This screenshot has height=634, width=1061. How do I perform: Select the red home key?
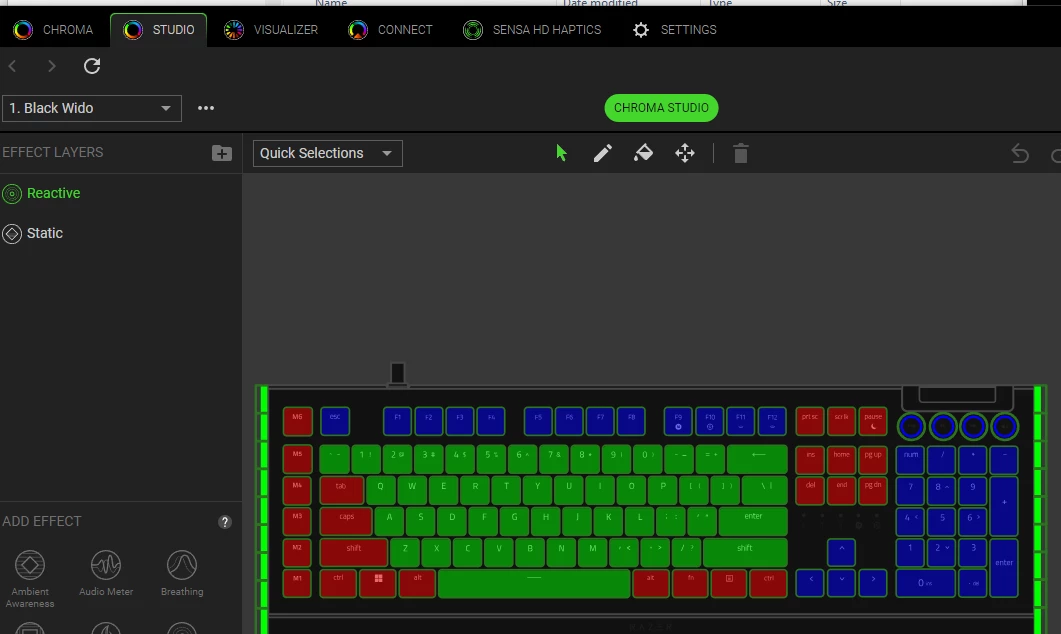click(841, 459)
